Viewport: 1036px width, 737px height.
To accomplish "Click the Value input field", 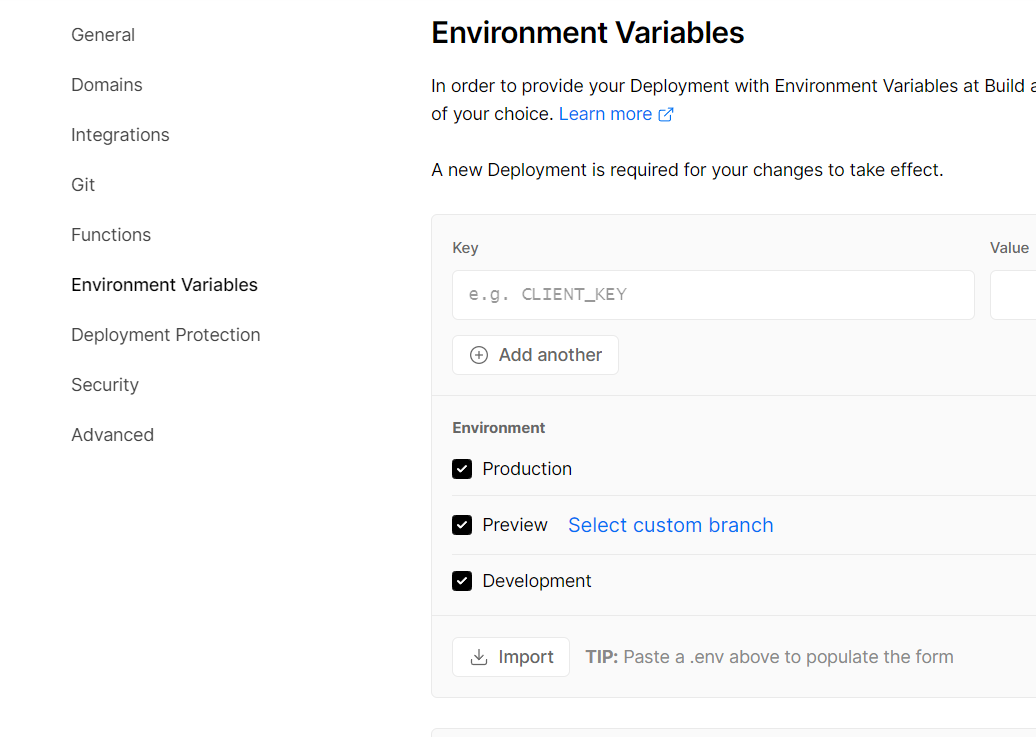I will [1013, 295].
